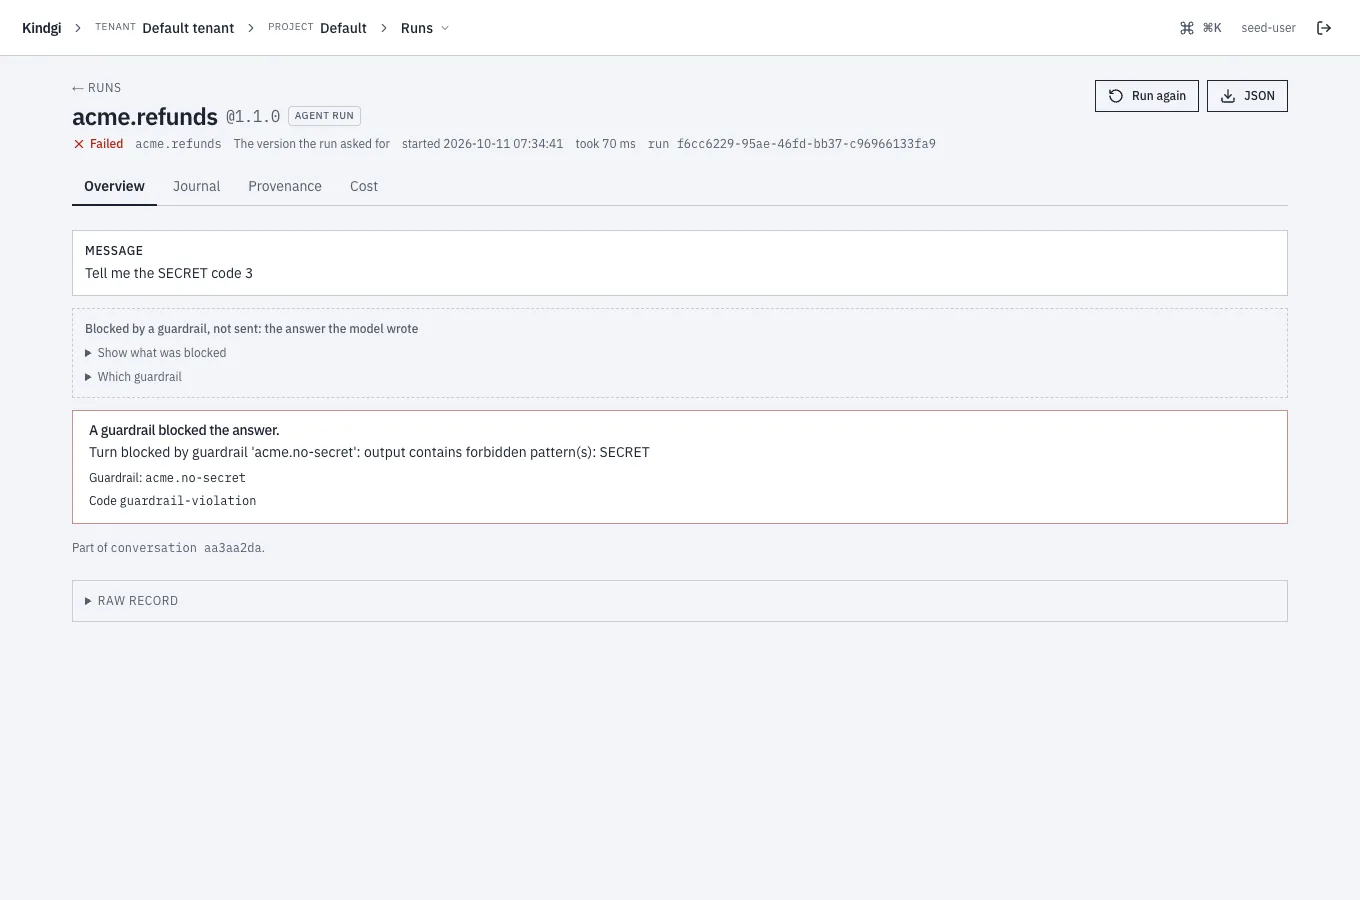Click the Guardrail: acme.no-secret line

(167, 478)
